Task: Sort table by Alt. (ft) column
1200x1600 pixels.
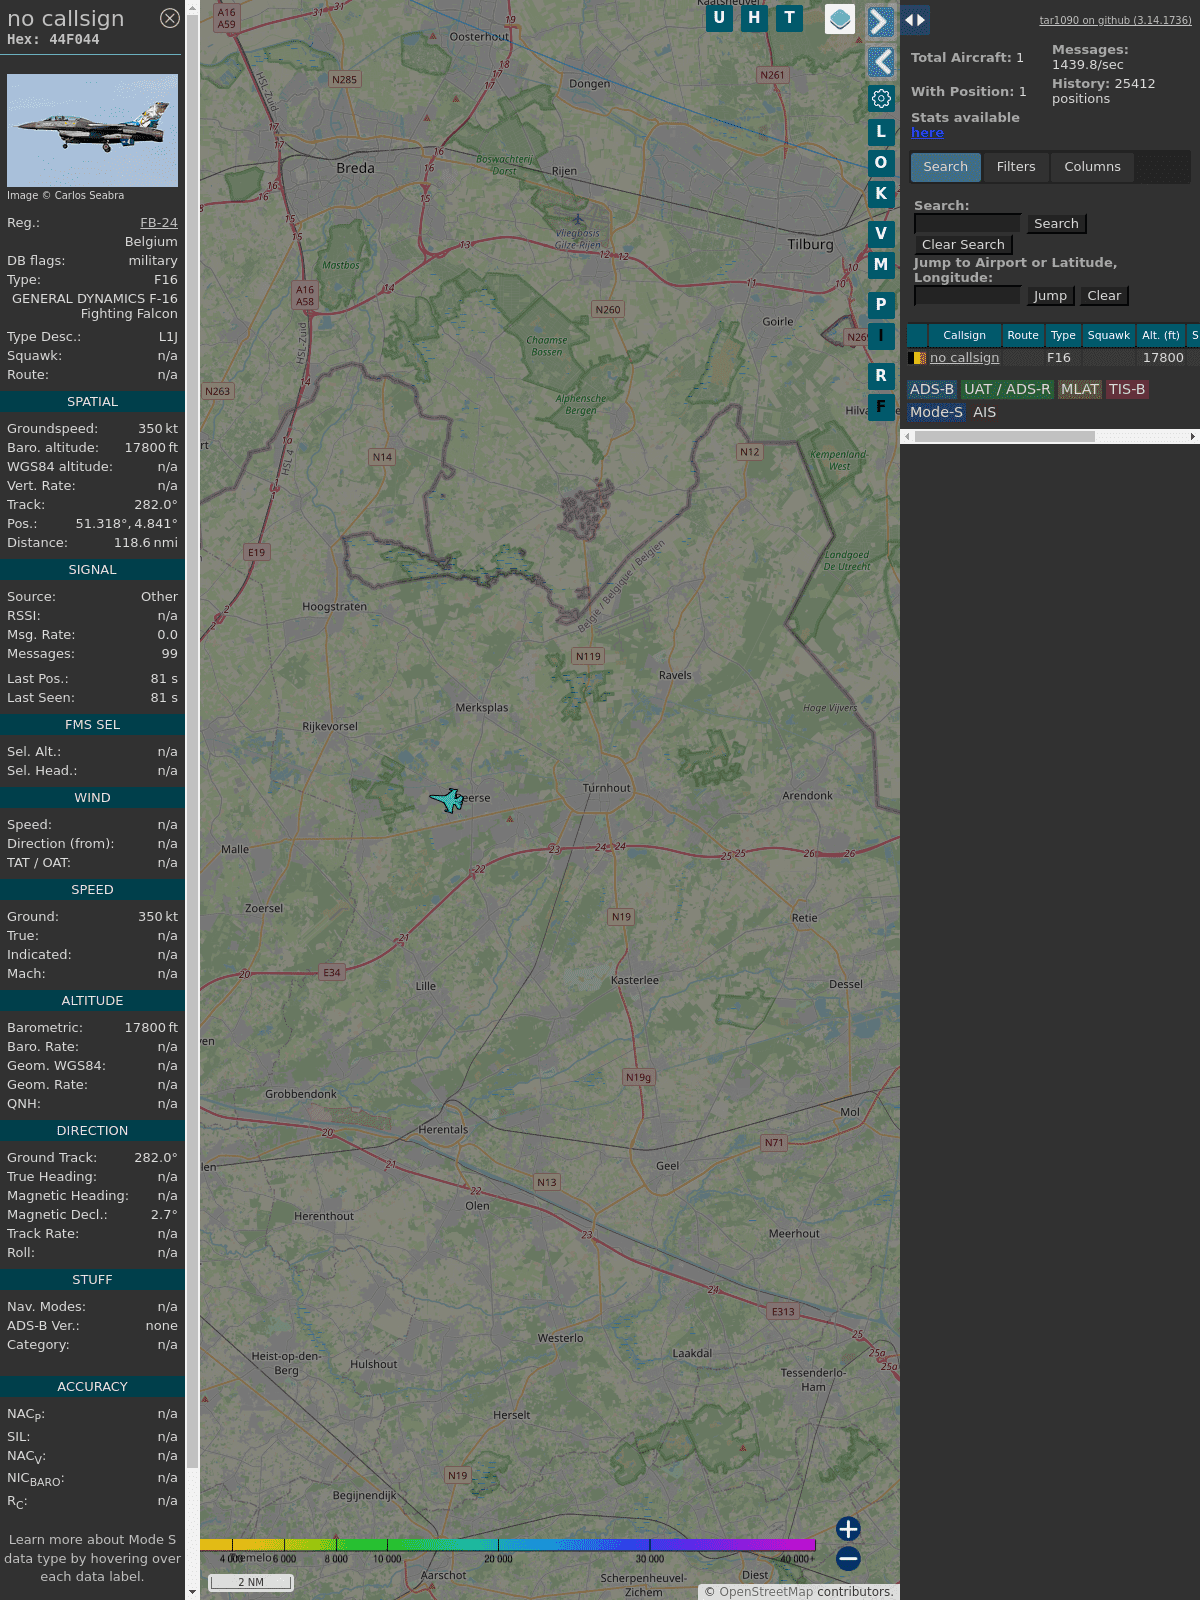Action: (1161, 336)
